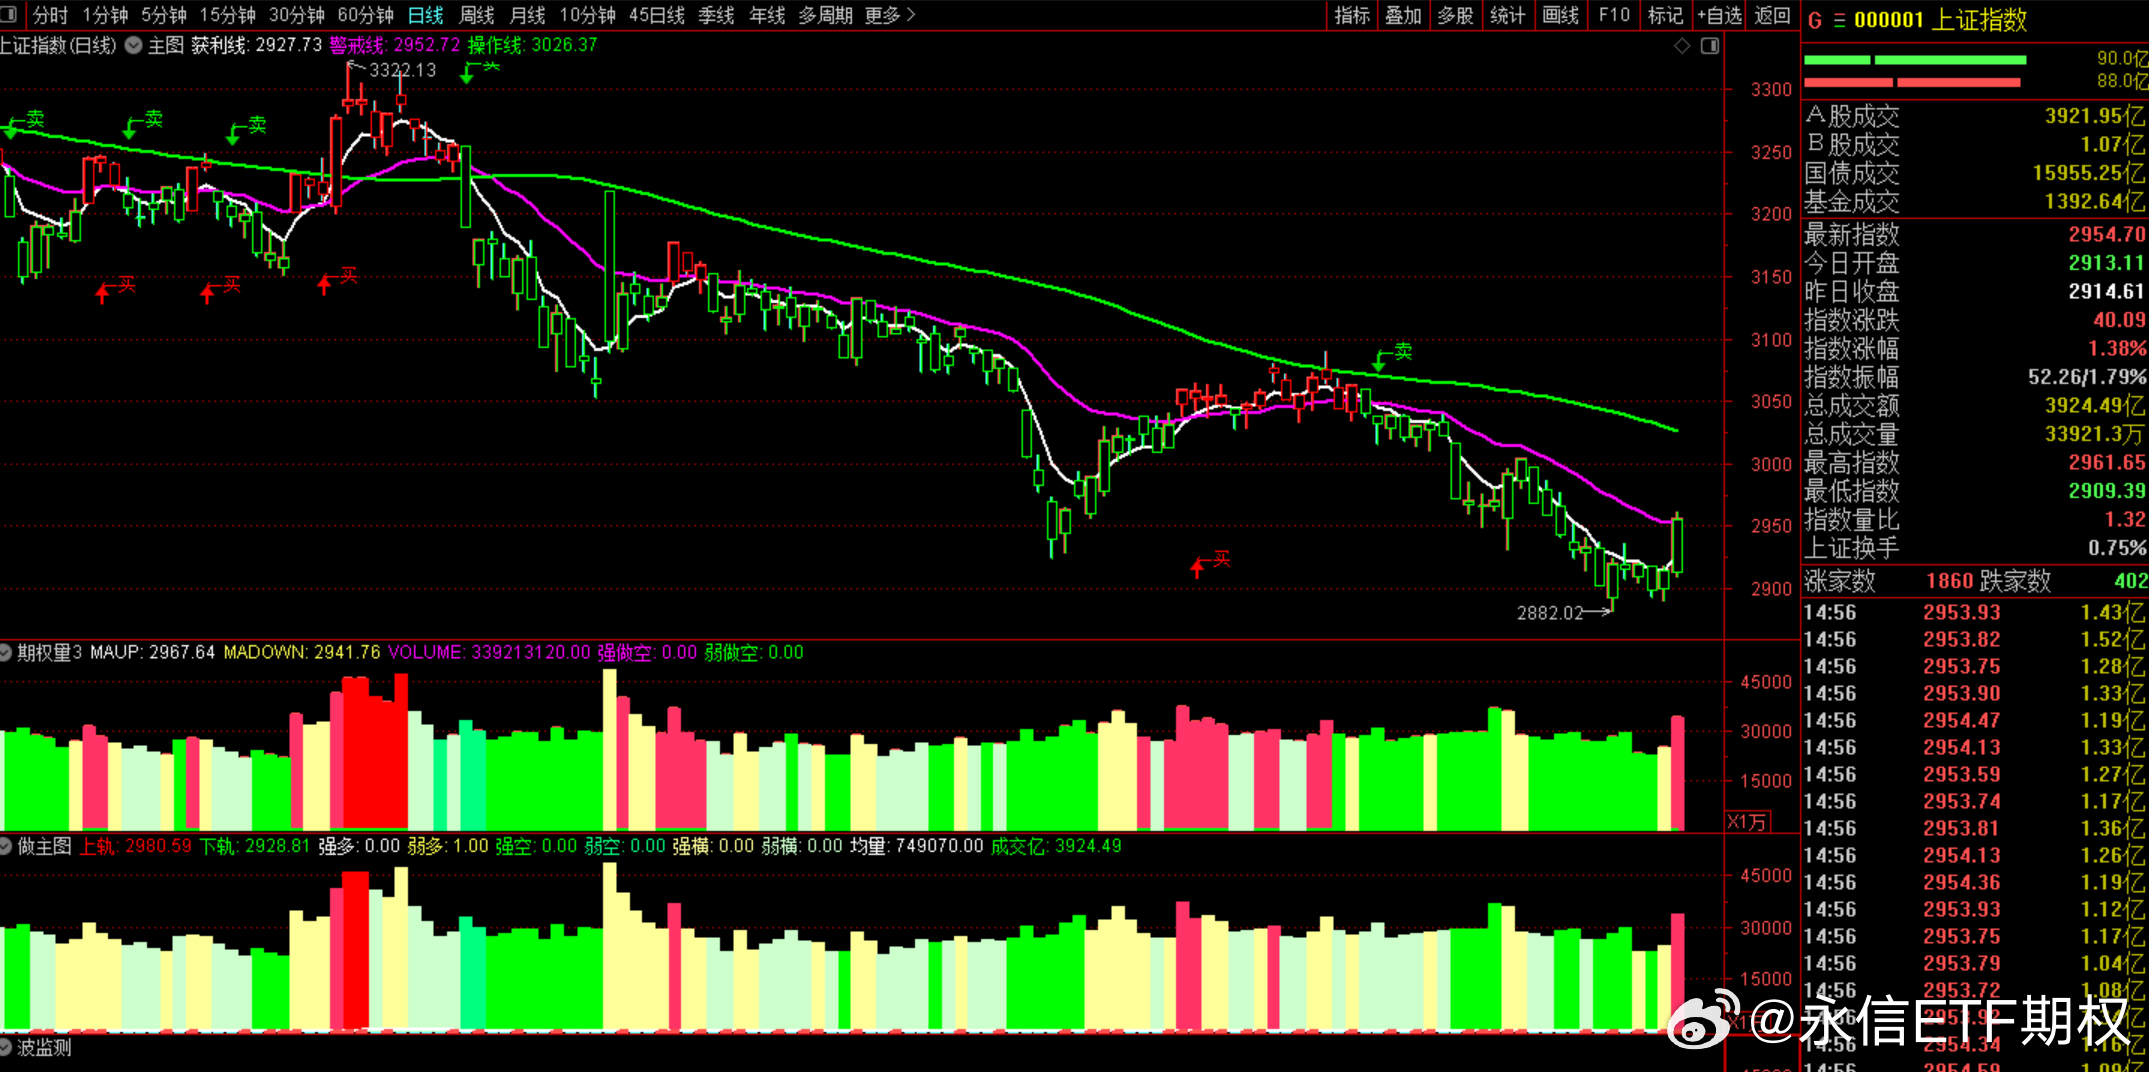This screenshot has height=1072, width=2149.
Task: Click the 统计 statistics button
Action: coord(1508,15)
